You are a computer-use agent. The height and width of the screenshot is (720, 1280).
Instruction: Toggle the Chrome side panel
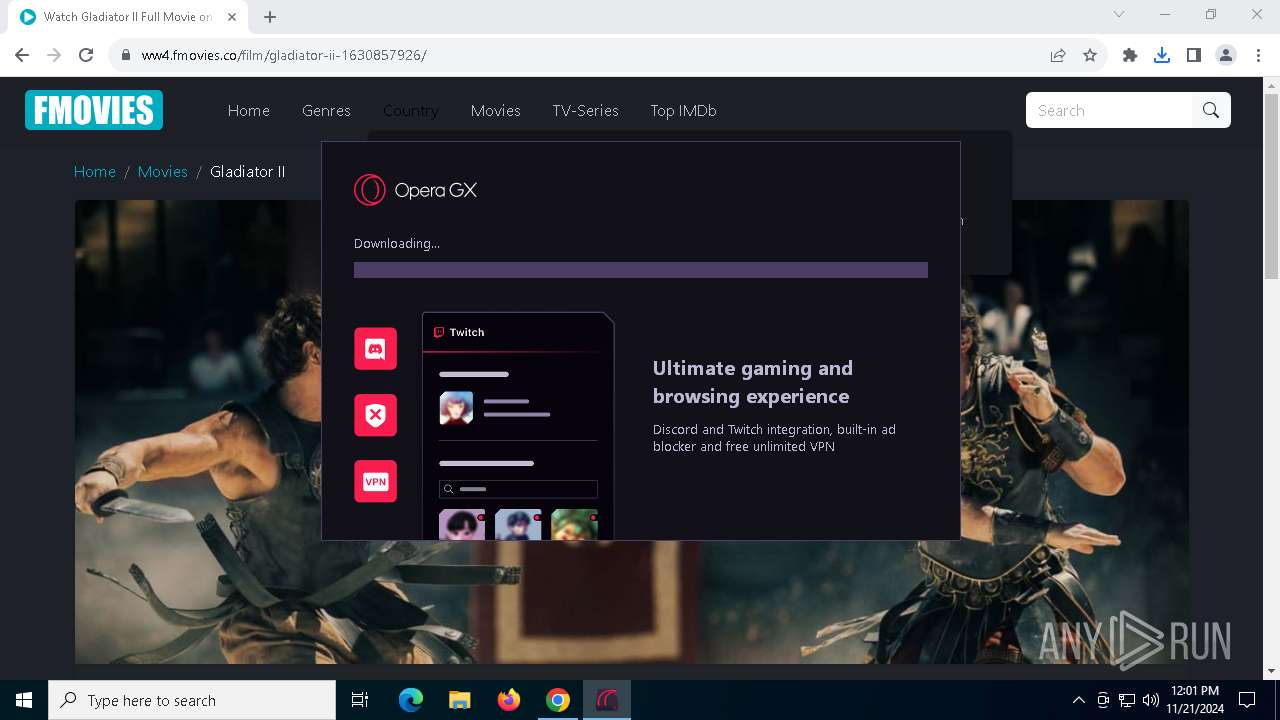[1194, 55]
